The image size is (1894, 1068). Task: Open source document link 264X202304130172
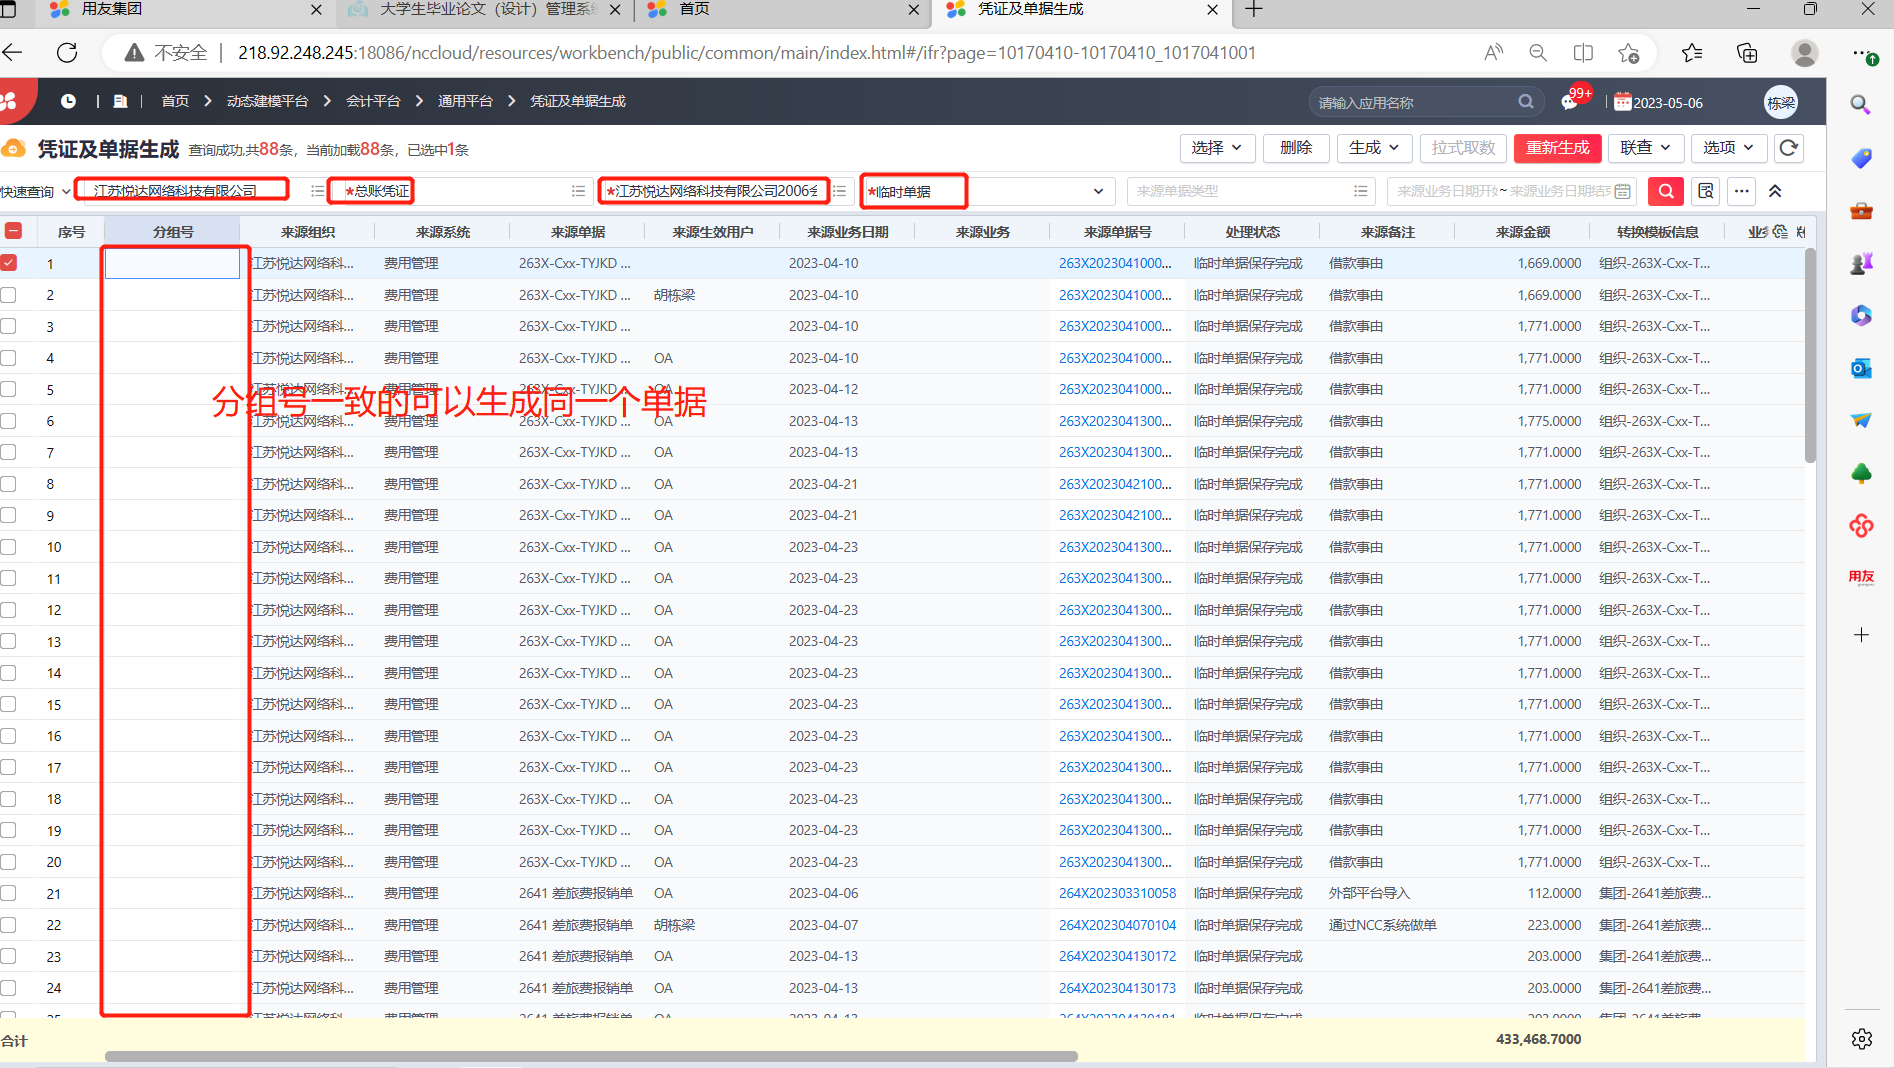point(1117,956)
